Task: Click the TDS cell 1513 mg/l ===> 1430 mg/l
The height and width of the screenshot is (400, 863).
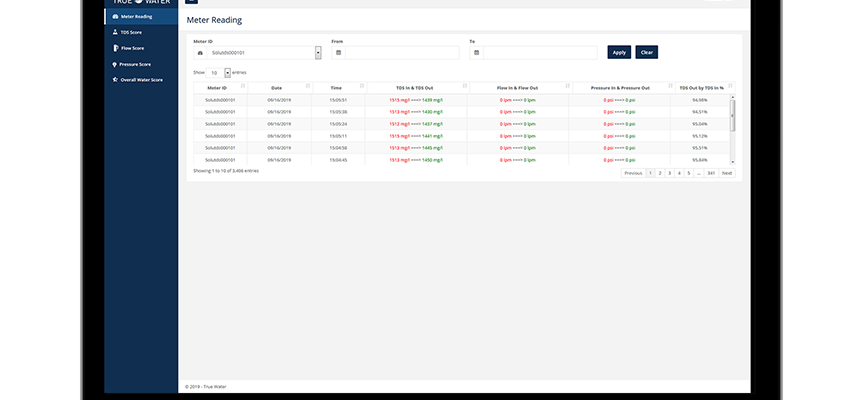Action: [x=416, y=112]
